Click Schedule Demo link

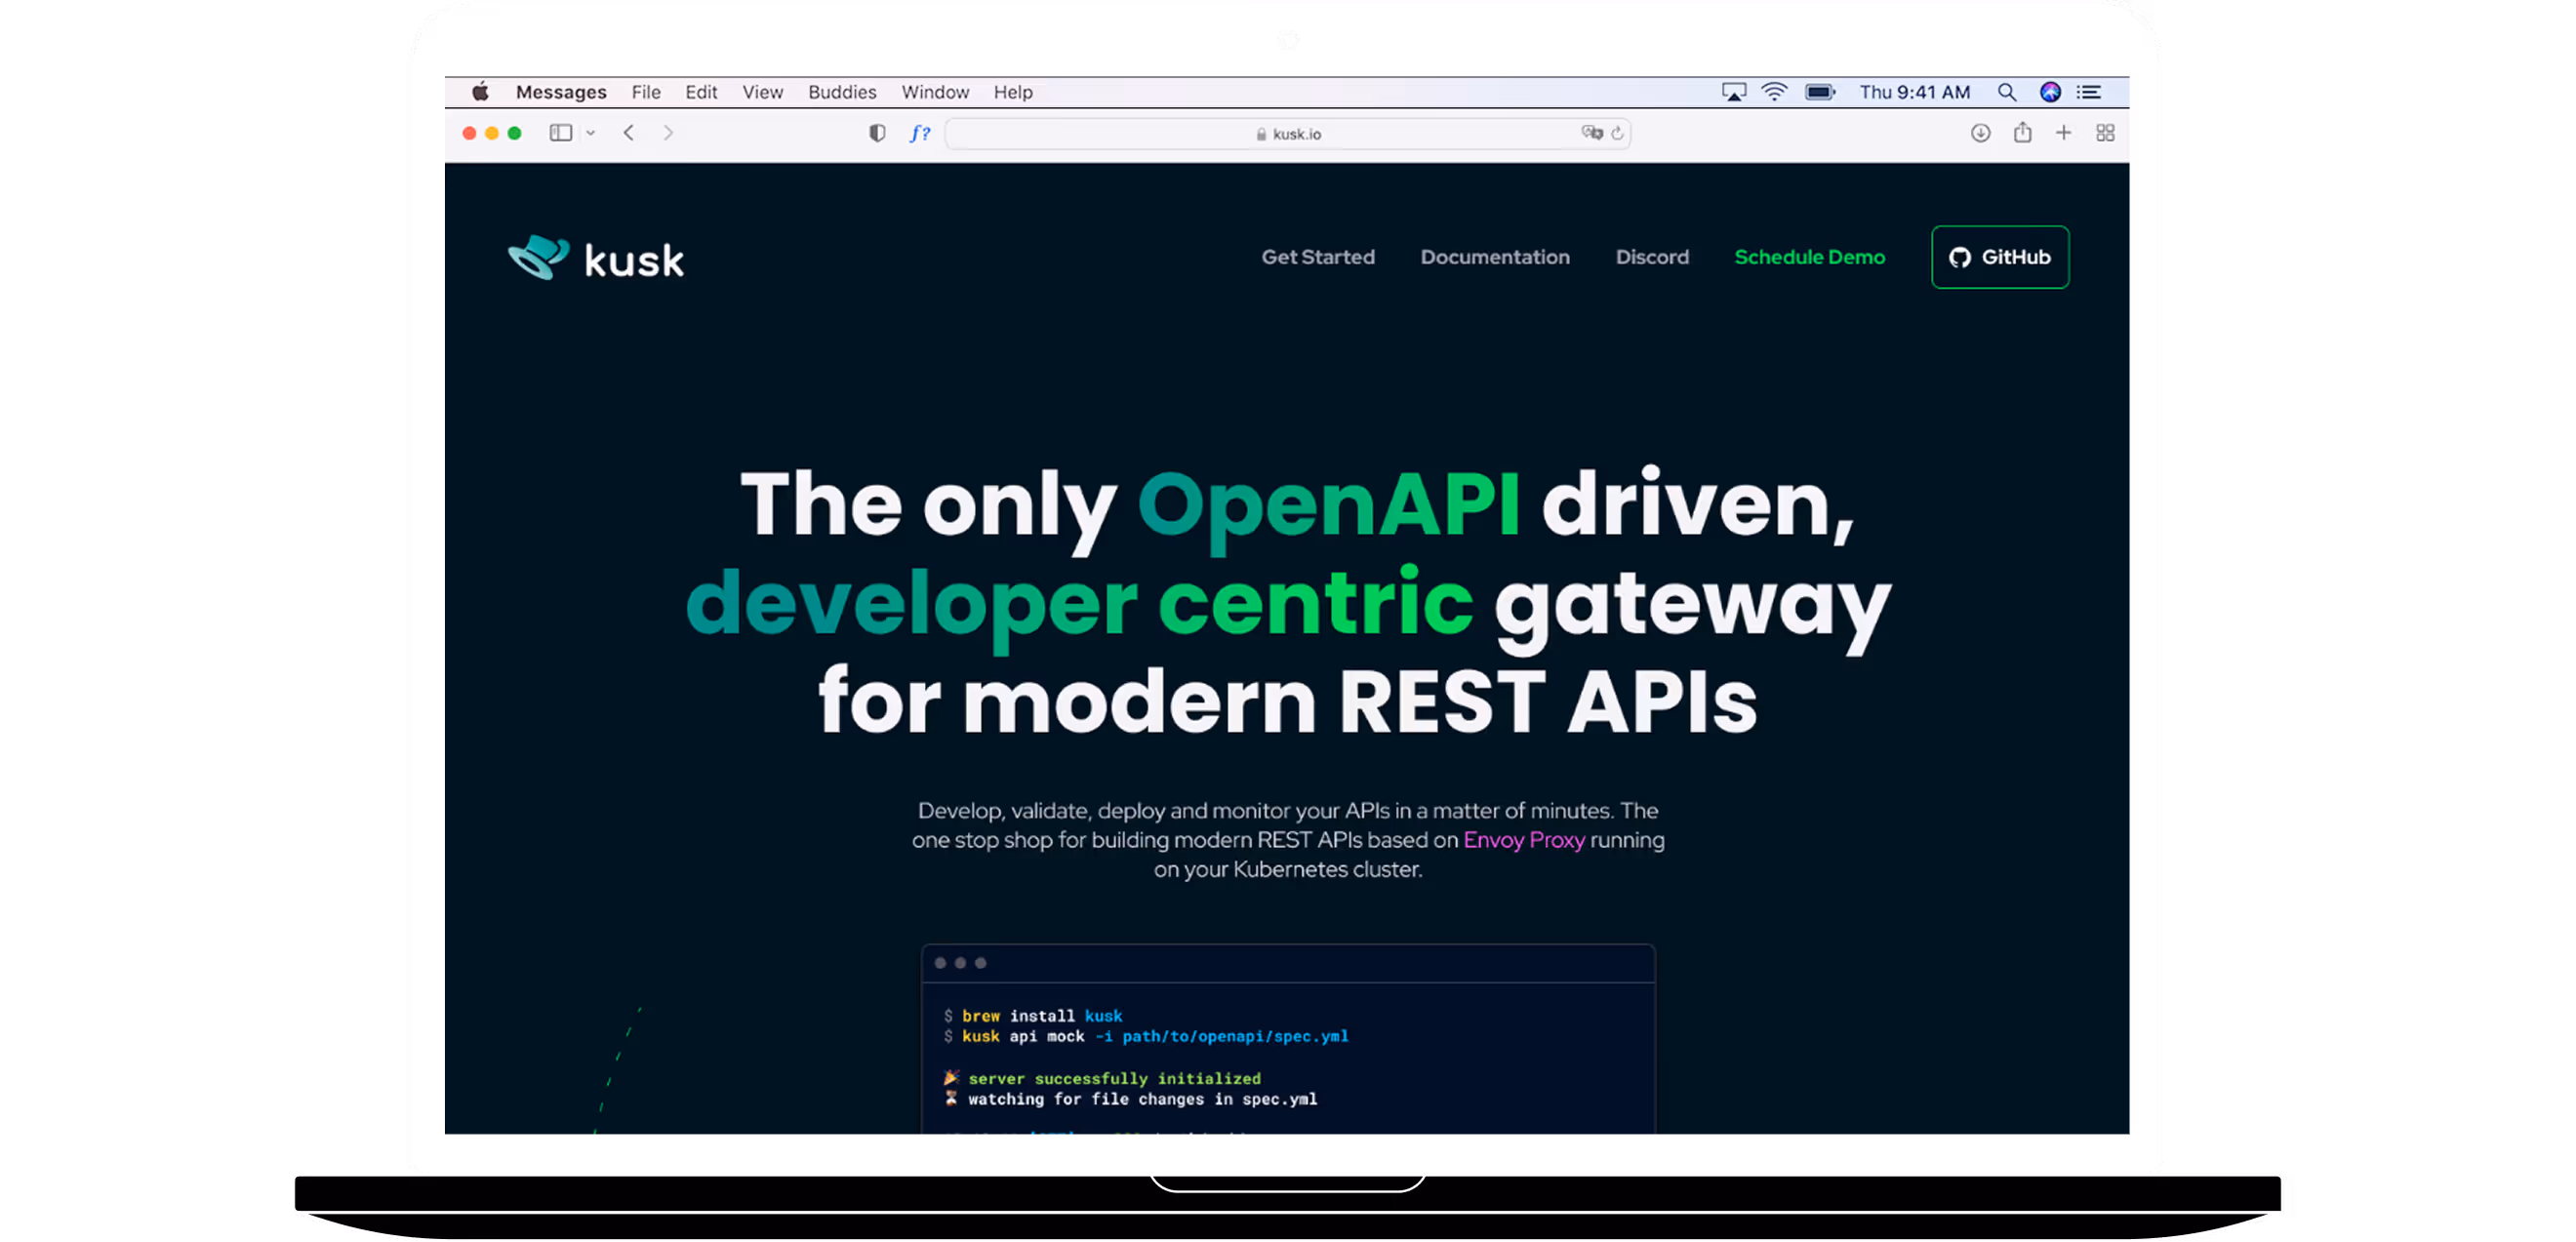[1809, 257]
